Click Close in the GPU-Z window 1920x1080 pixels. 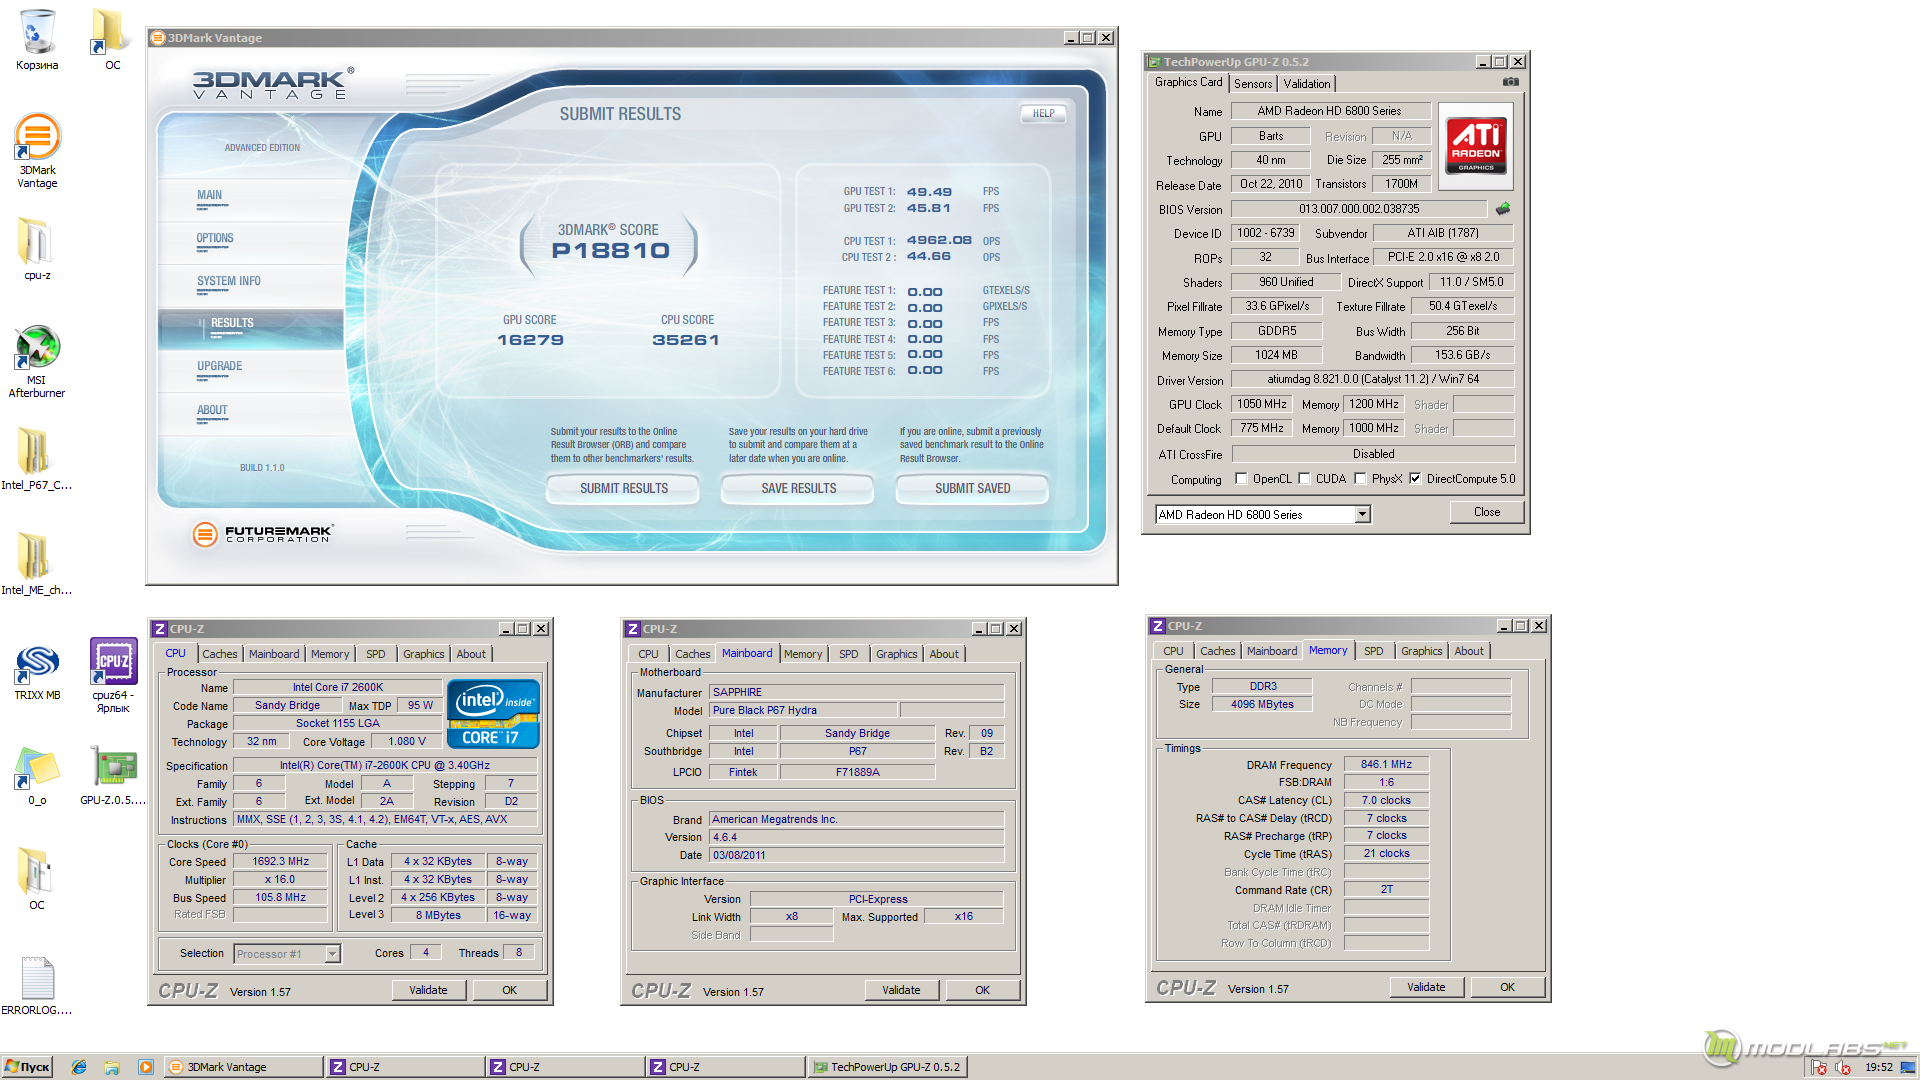[x=1487, y=512]
